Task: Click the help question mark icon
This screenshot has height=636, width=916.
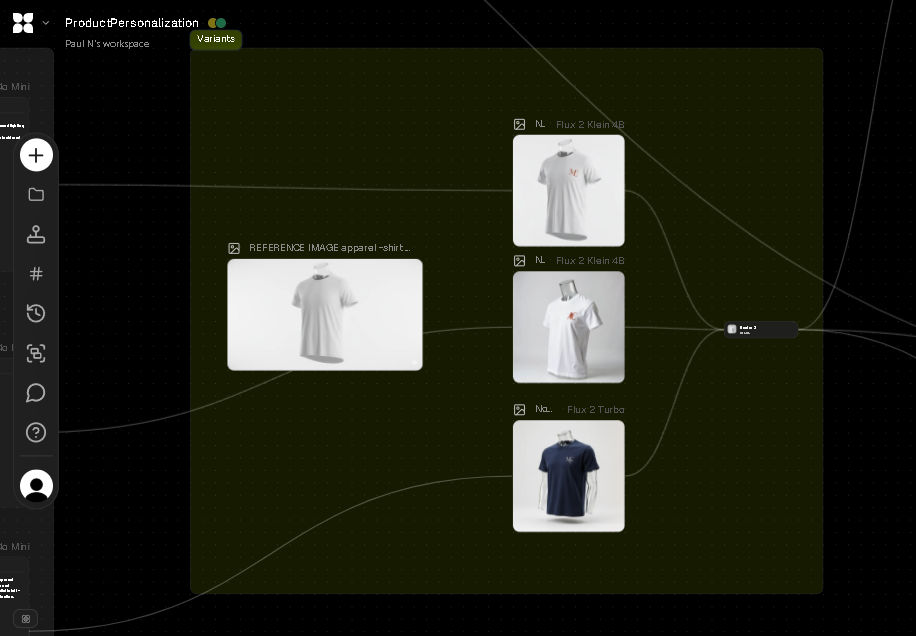Action: 36,433
